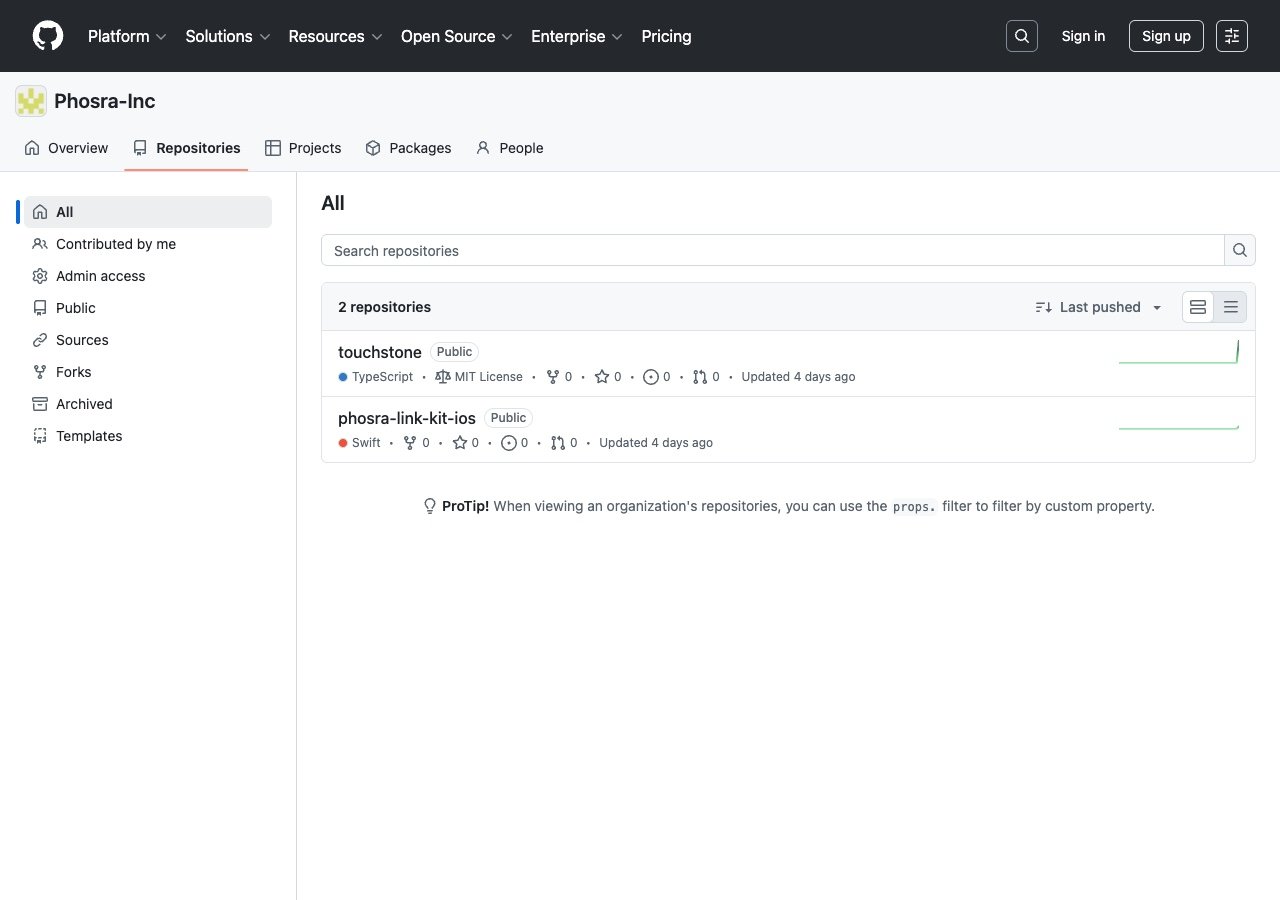1280x900 pixels.
Task: Click the "2 repositories" count text
Action: point(384,307)
